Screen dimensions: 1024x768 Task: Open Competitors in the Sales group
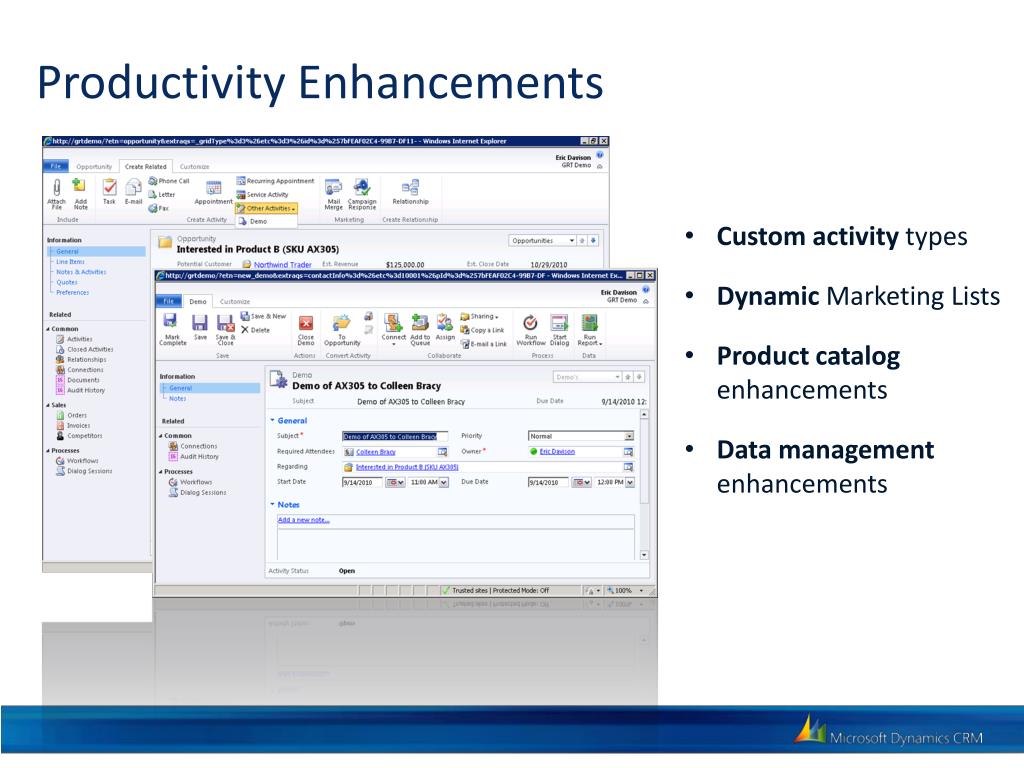click(80, 436)
